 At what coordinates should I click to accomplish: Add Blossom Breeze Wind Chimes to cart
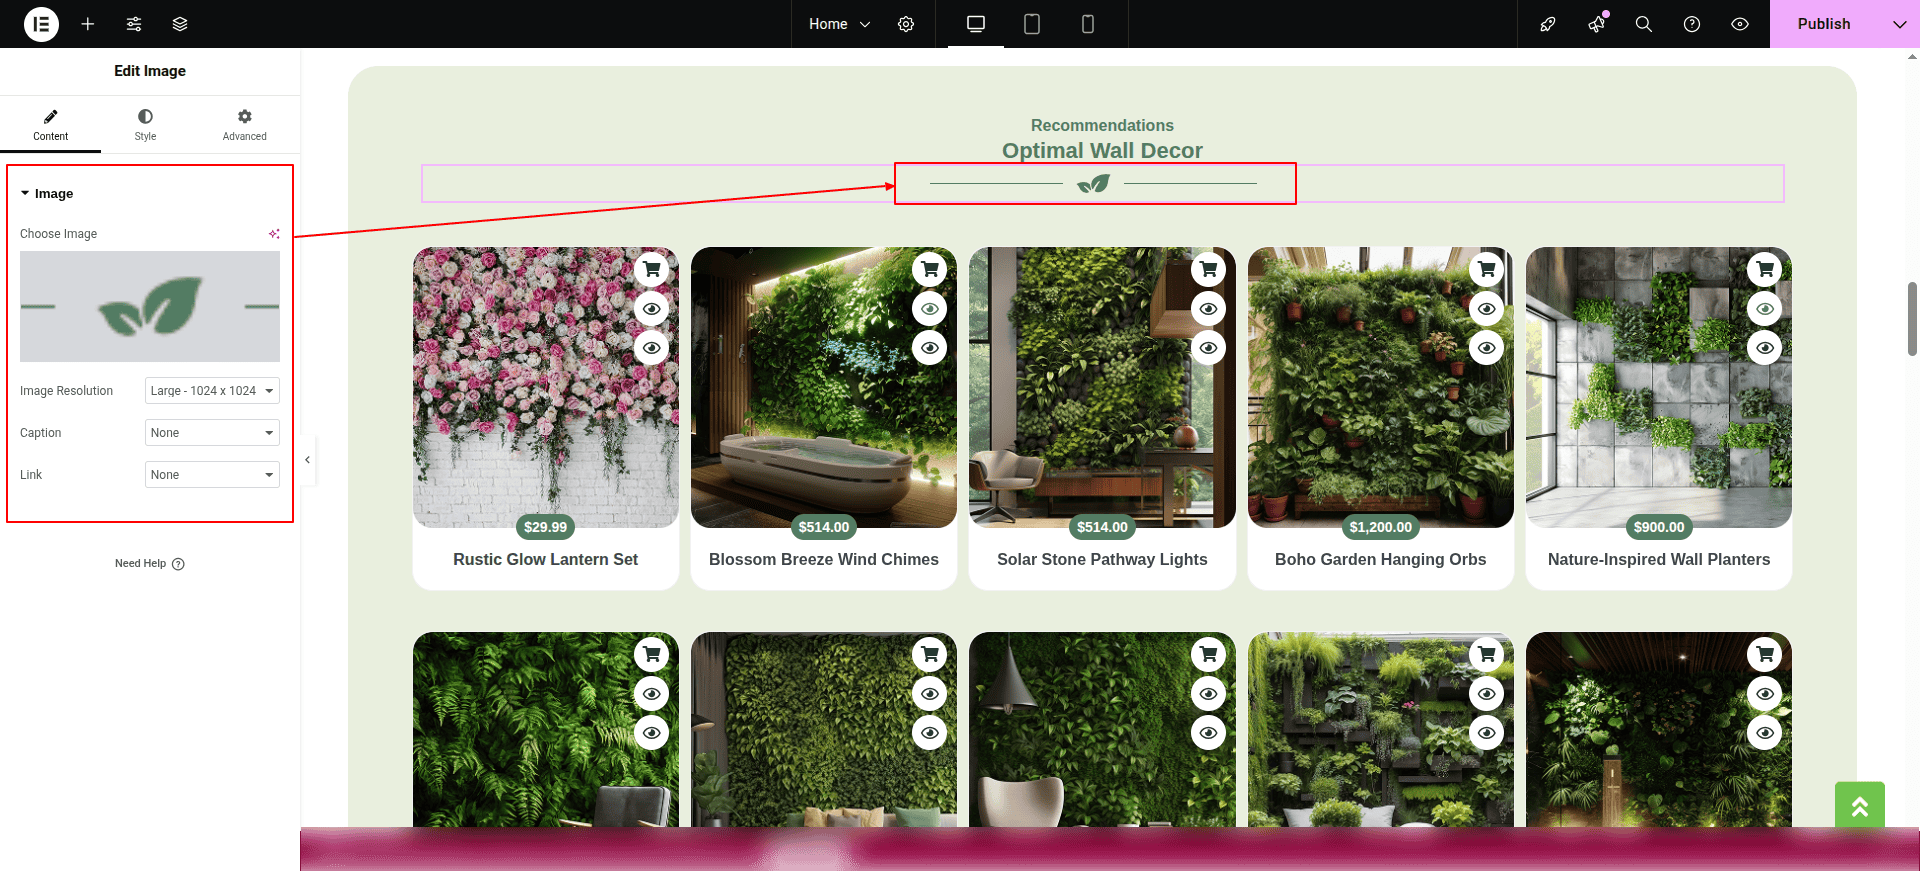930,269
